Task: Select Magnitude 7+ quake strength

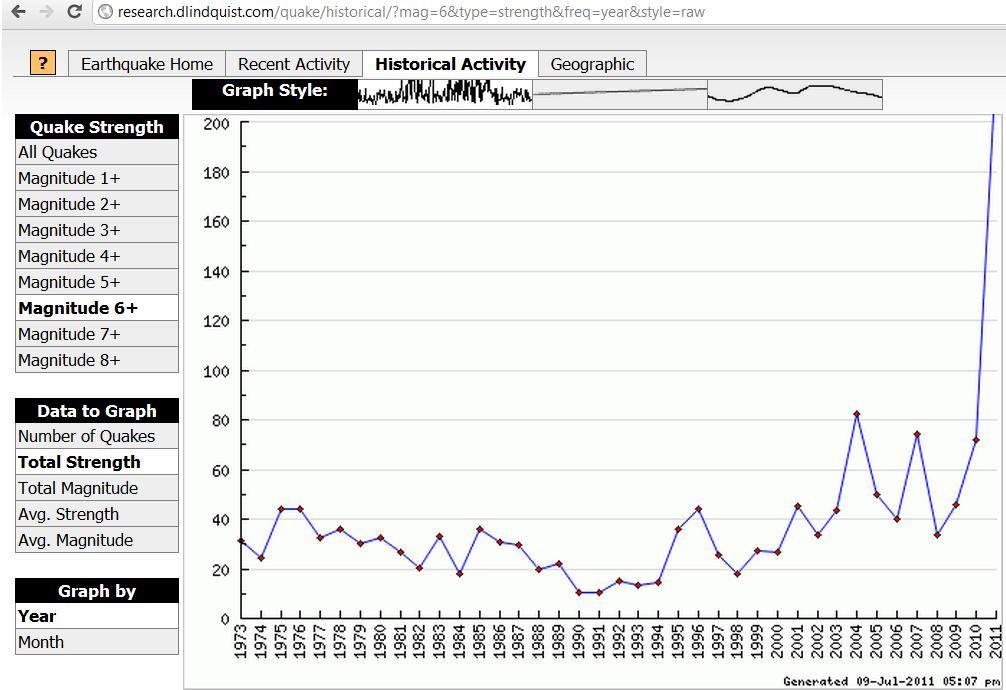Action: point(97,334)
